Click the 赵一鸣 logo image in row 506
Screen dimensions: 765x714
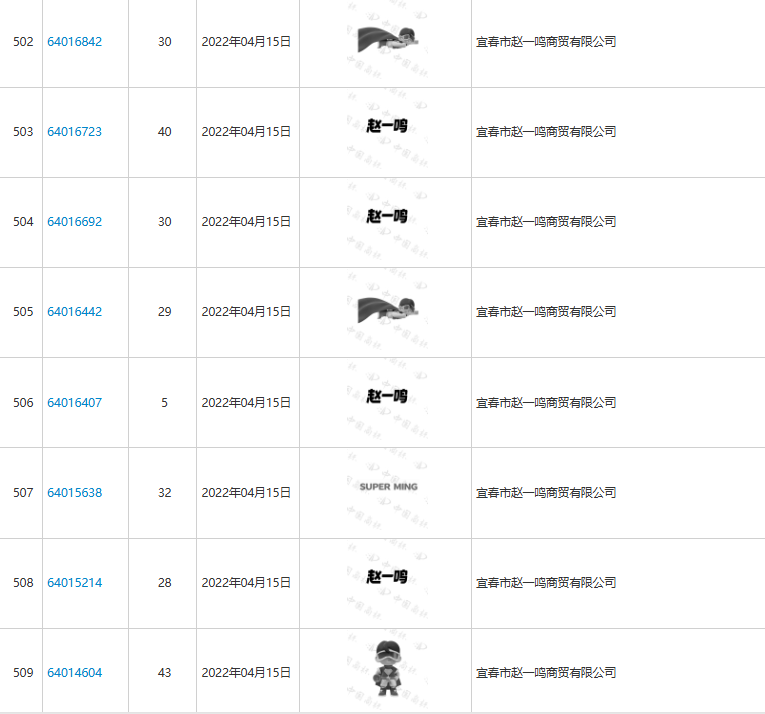coord(386,397)
